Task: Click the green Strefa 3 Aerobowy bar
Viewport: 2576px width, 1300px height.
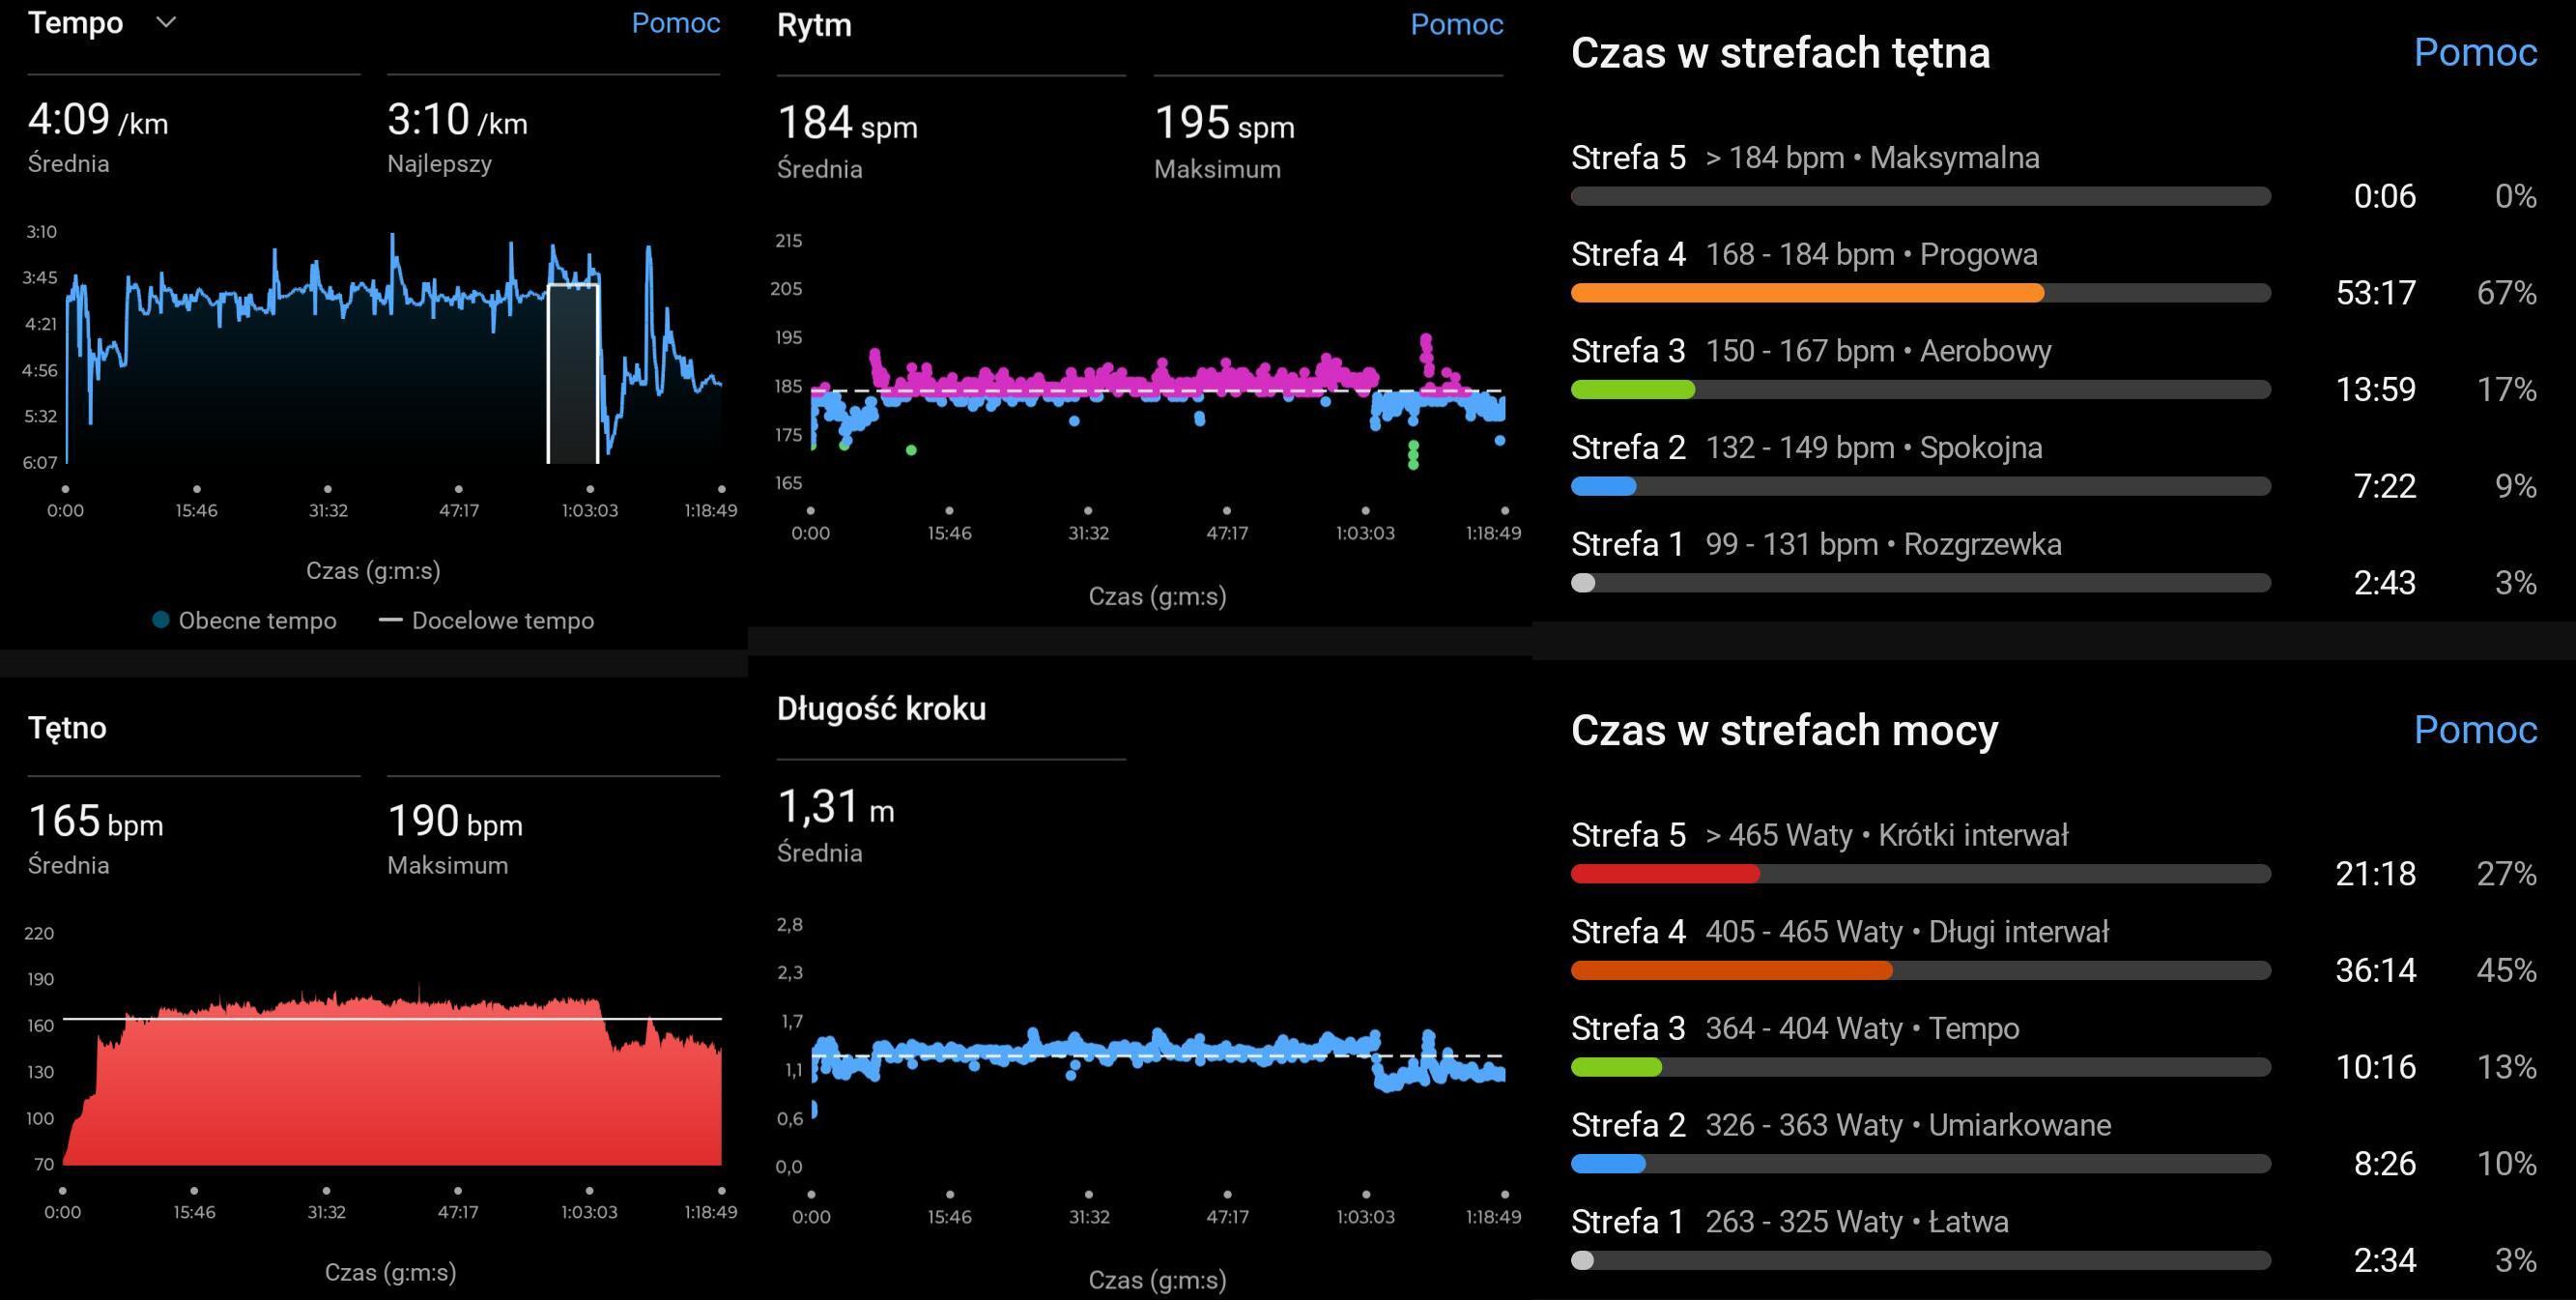Action: (x=1632, y=389)
